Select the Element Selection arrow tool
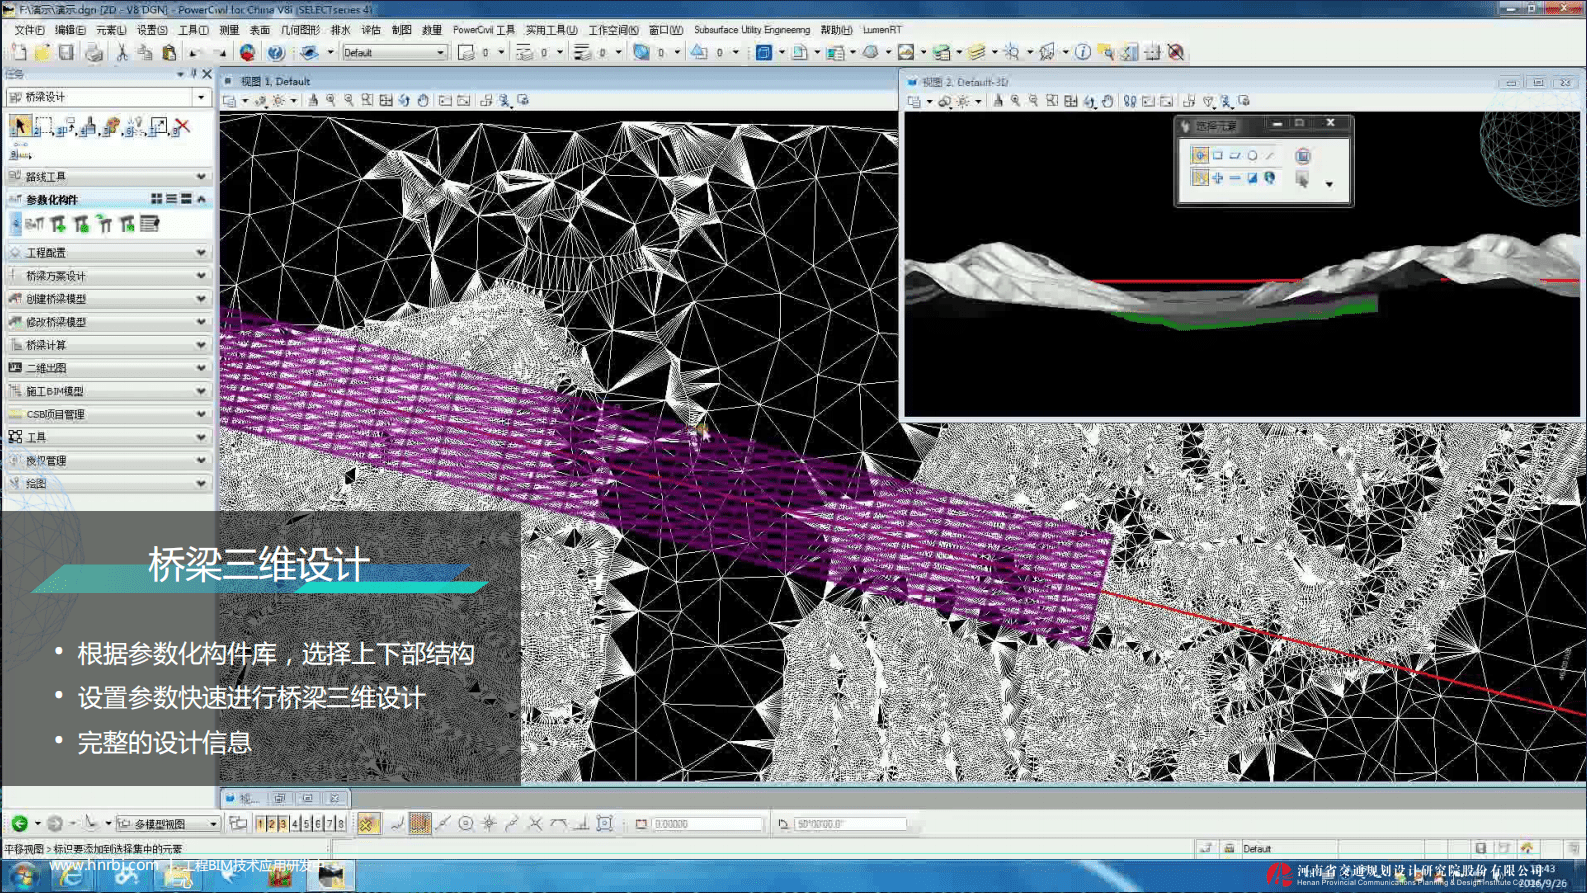1587x893 pixels. click(19, 126)
